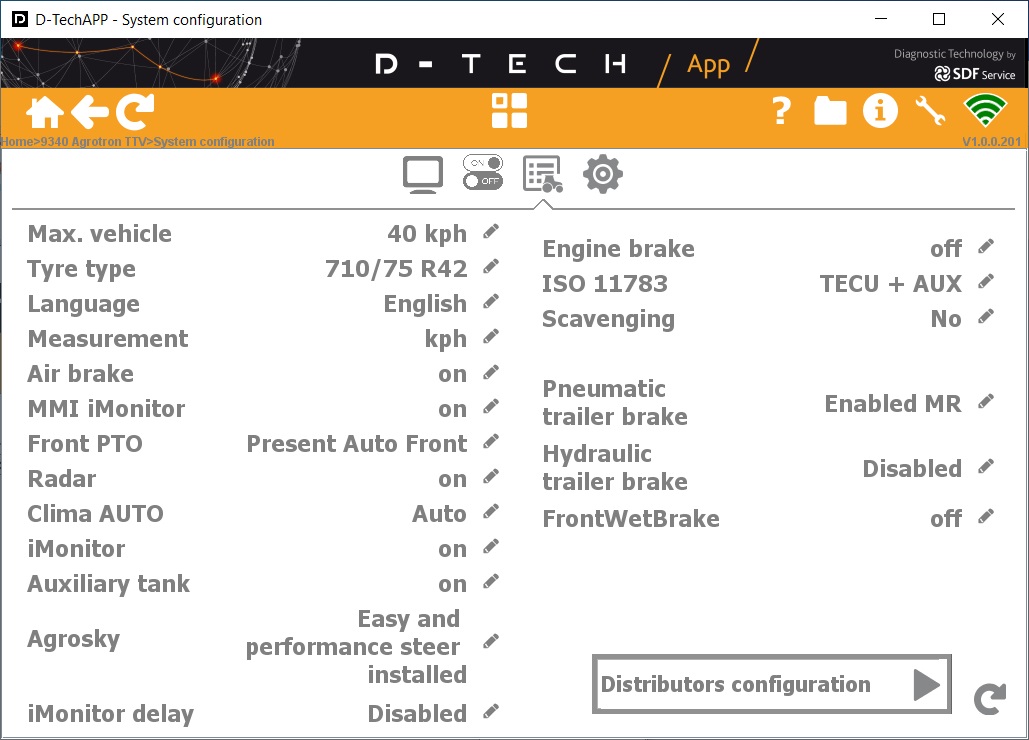Edit Tyre type 710/75 R42 pencil

pos(491,266)
